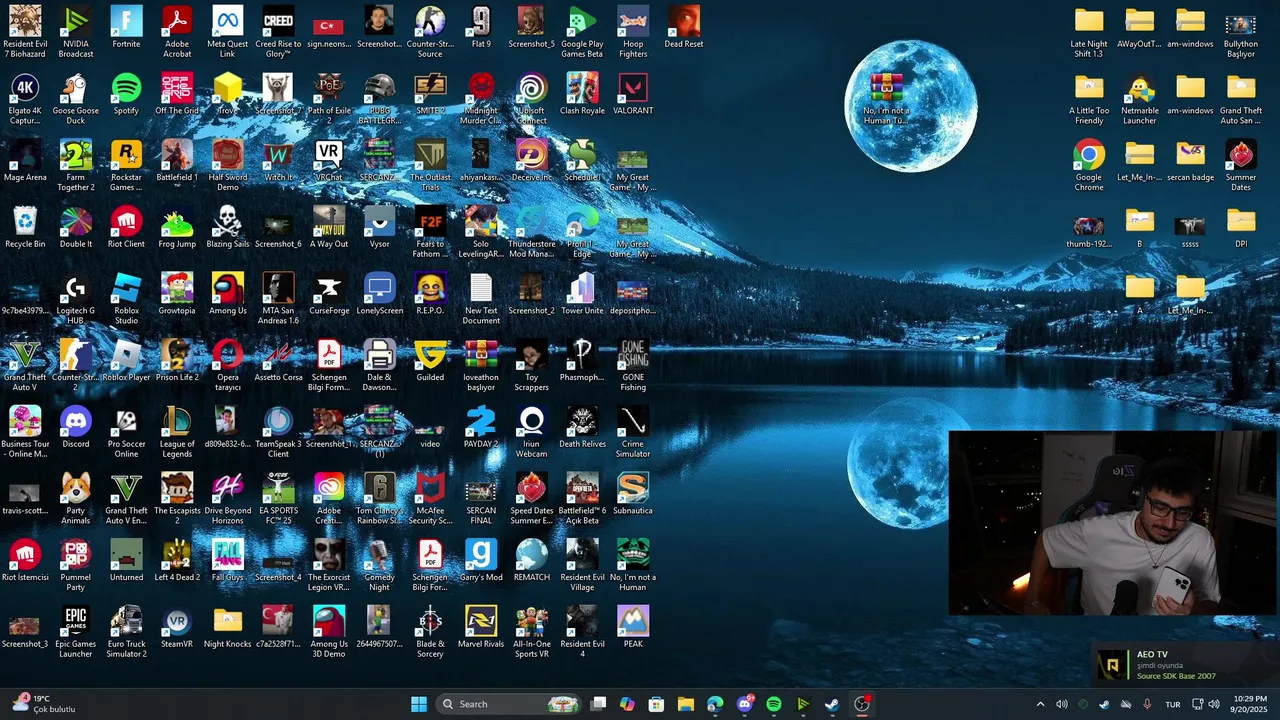Viewport: 1280px width, 720px height.
Task: Open the Late Night Shift 1.3 folder
Action: pos(1089,33)
